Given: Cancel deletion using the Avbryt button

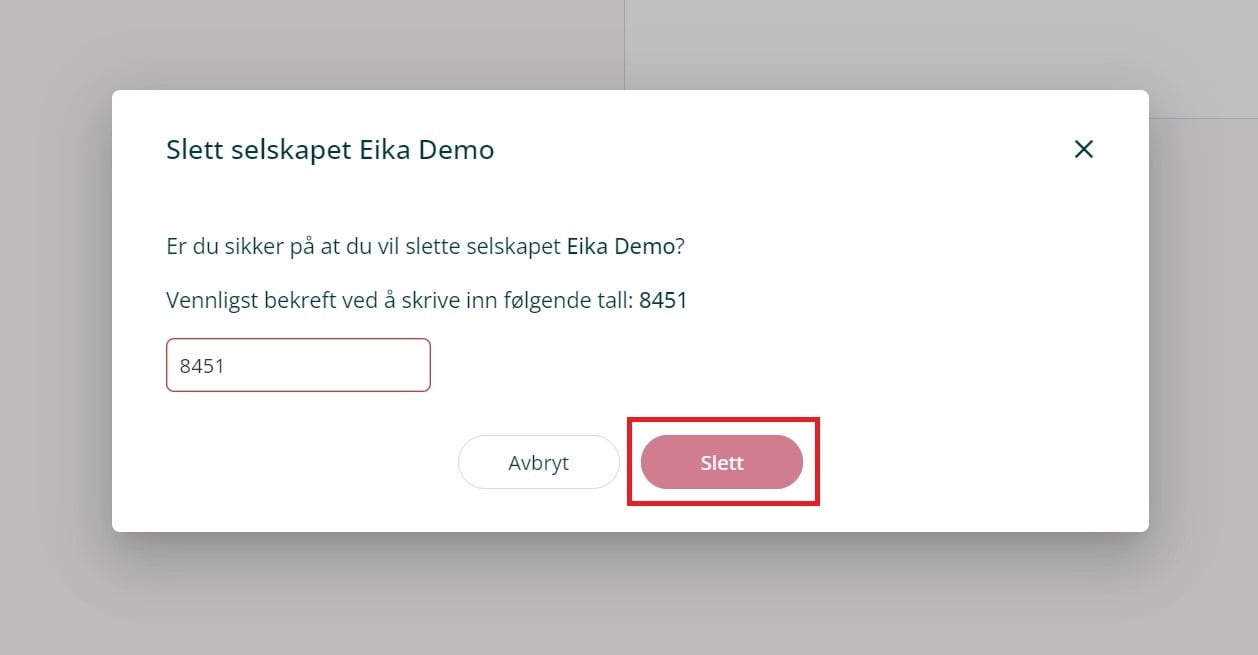Looking at the screenshot, I should [x=538, y=463].
